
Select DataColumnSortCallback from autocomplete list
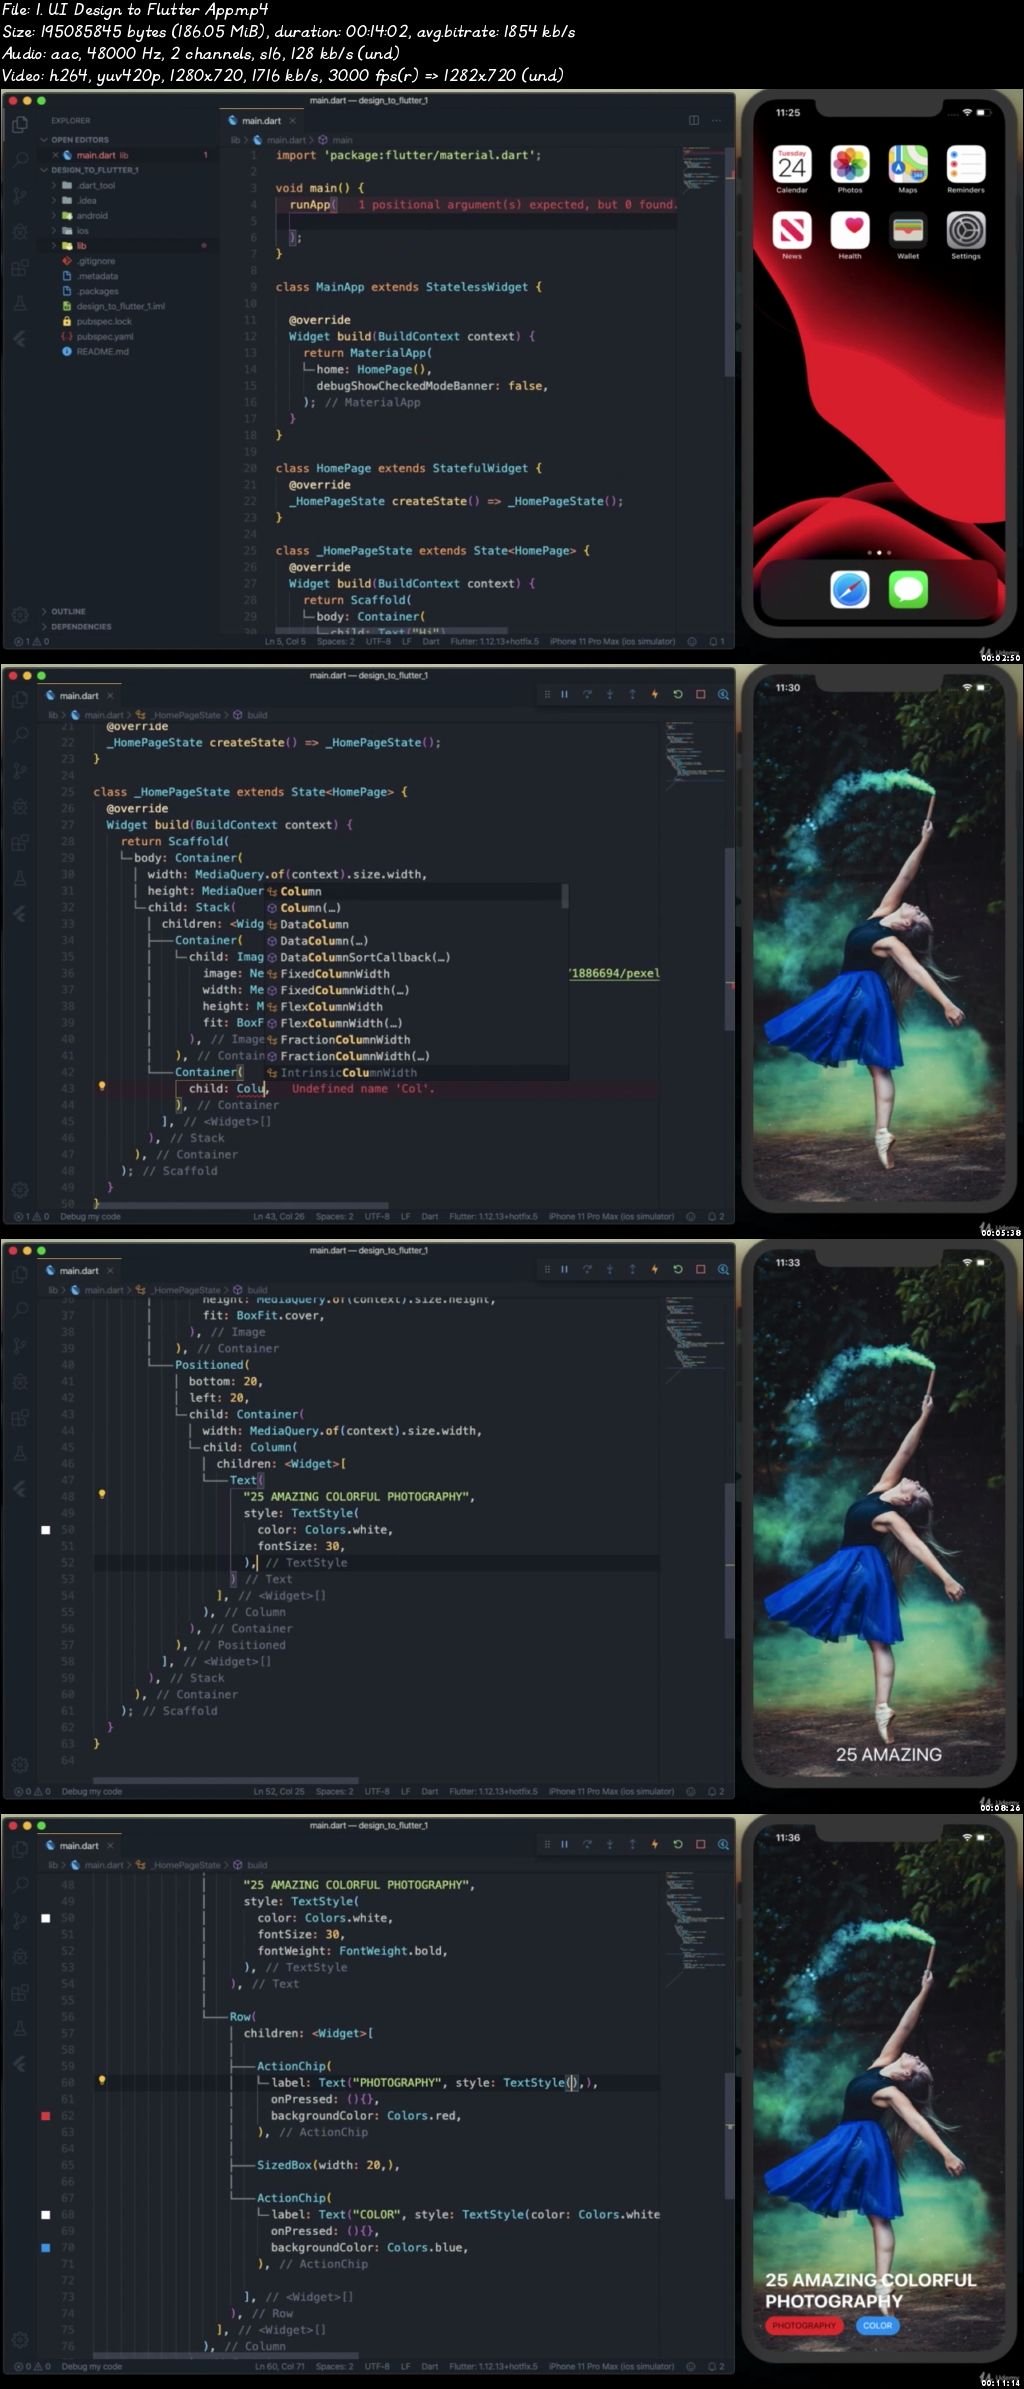[x=364, y=957]
